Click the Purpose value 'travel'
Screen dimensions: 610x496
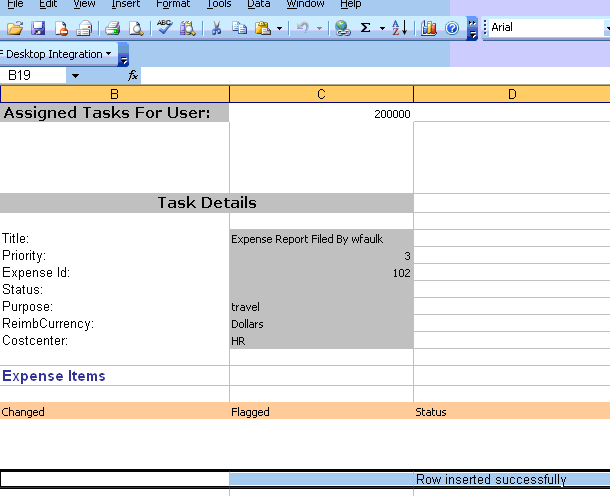tap(321, 307)
